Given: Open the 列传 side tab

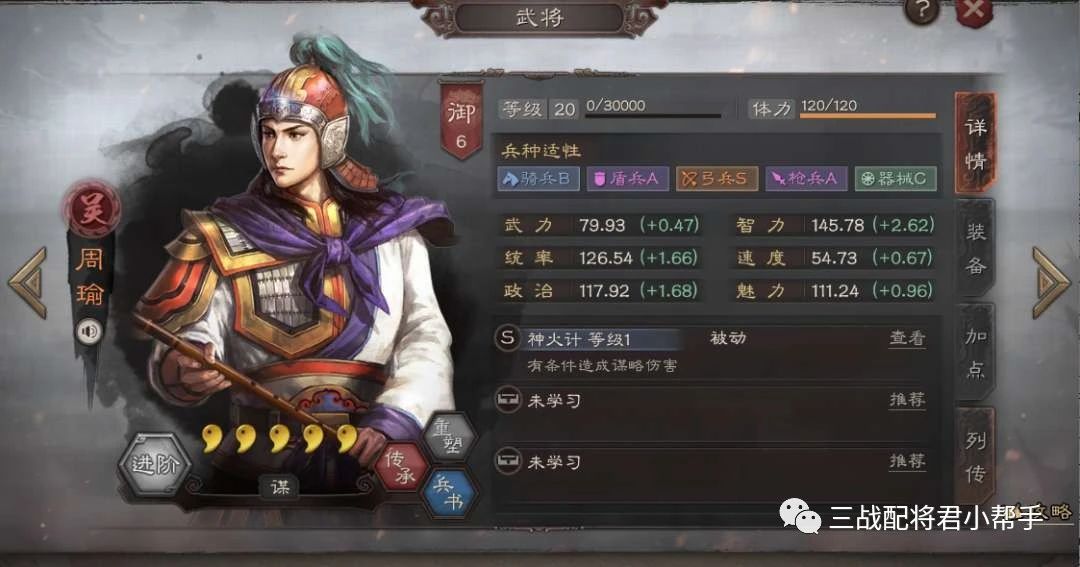Looking at the screenshot, I should (x=975, y=457).
